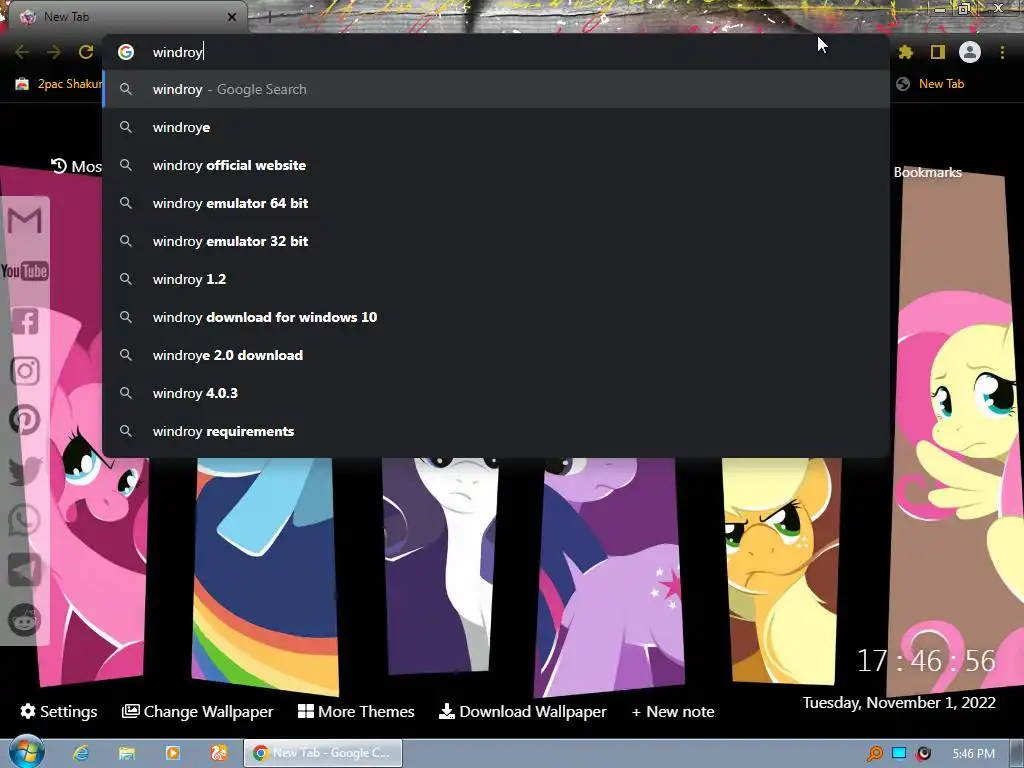Choose the 'windroye' suggestion
This screenshot has width=1024, height=768.
tap(496, 127)
